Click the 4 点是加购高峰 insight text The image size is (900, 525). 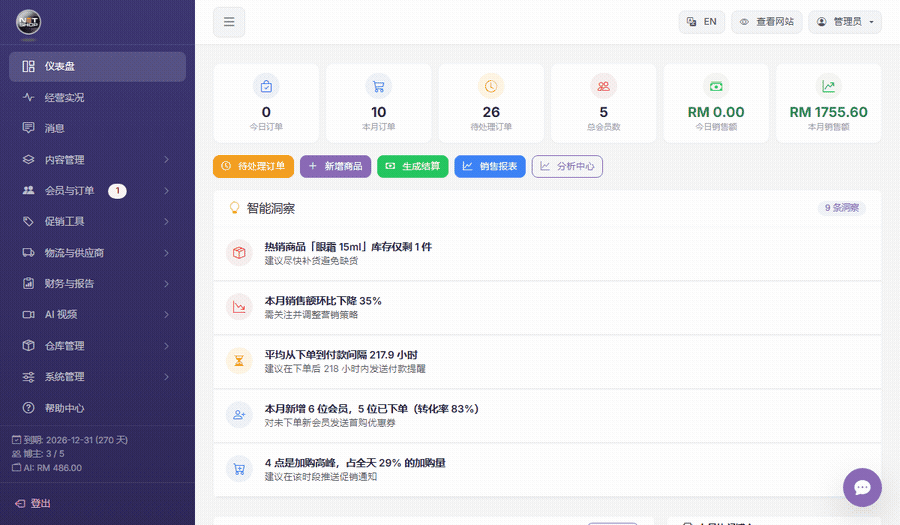(x=355, y=462)
